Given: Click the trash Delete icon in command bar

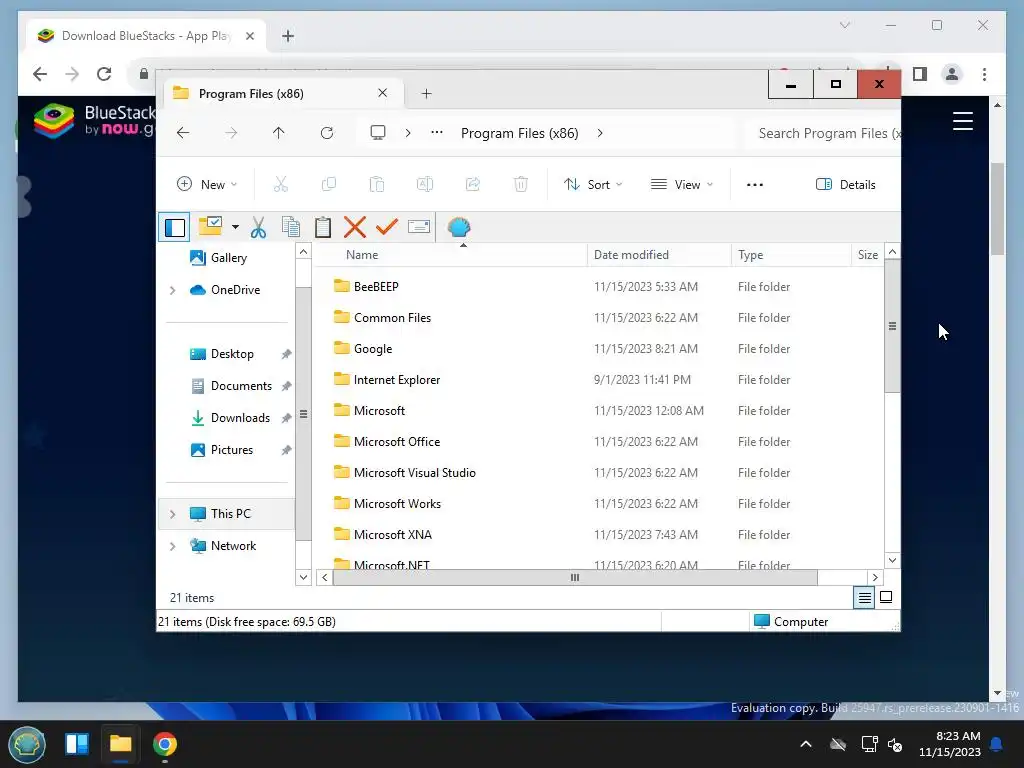Looking at the screenshot, I should 520,185.
